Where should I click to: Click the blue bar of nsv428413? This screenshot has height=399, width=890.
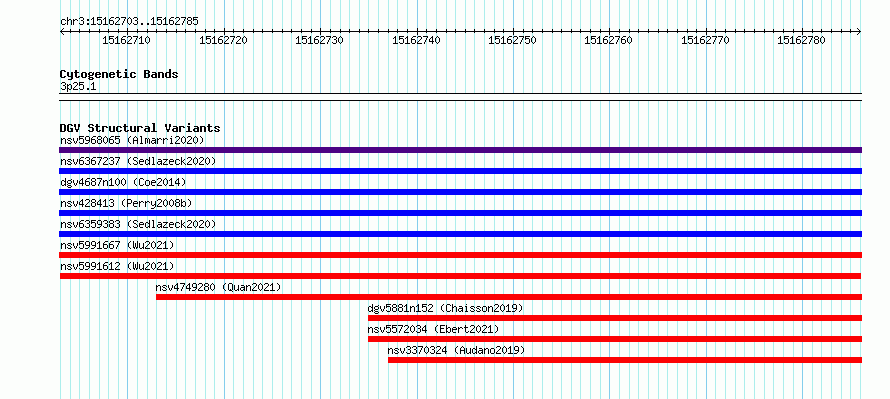tap(460, 213)
